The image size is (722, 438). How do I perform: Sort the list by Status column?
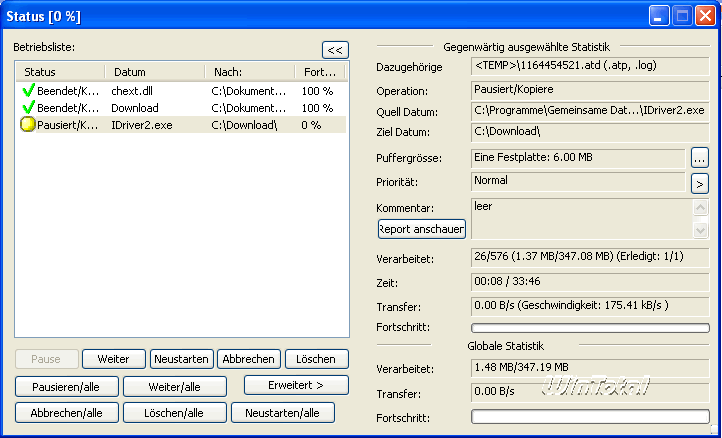click(60, 72)
